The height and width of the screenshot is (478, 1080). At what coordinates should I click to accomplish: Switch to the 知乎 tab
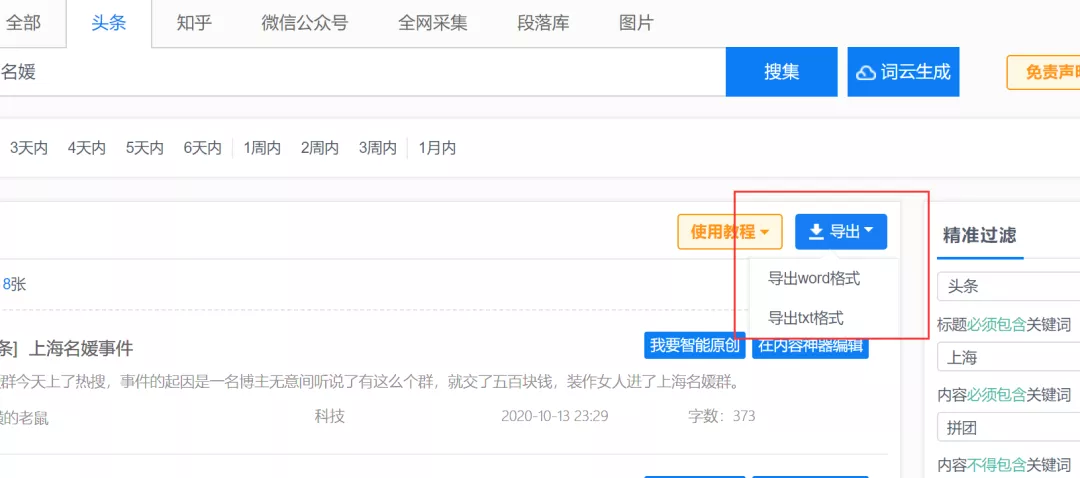[x=194, y=23]
